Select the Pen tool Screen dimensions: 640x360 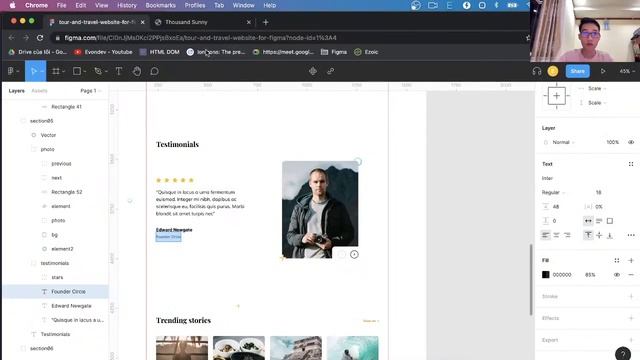click(98, 71)
